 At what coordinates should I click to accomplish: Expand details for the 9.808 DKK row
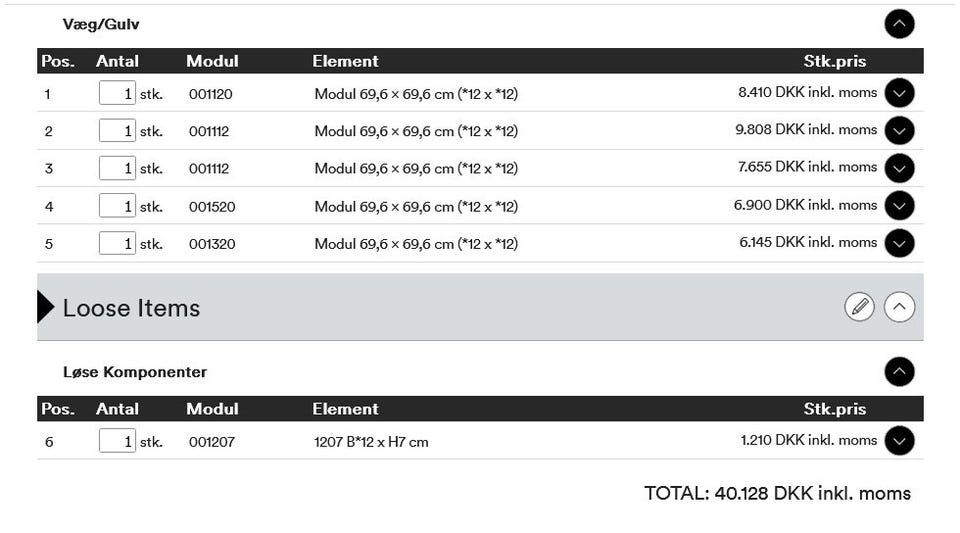point(899,130)
